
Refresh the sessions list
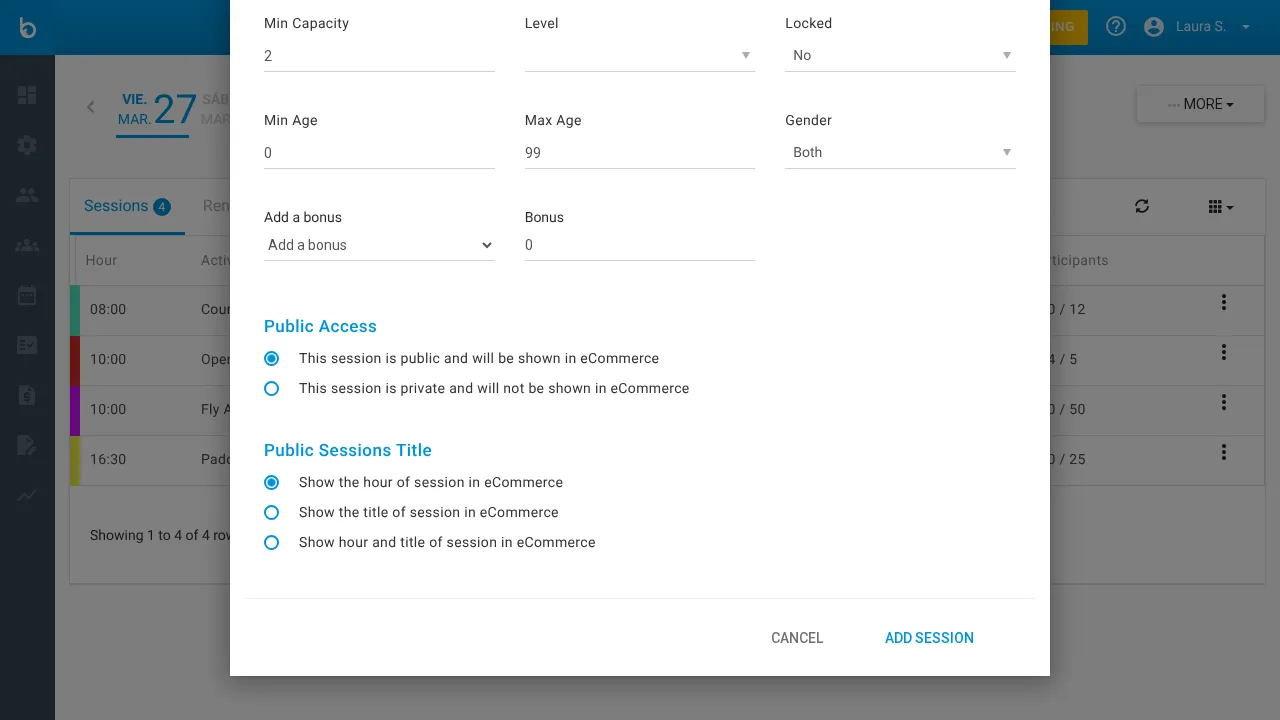[x=1142, y=206]
